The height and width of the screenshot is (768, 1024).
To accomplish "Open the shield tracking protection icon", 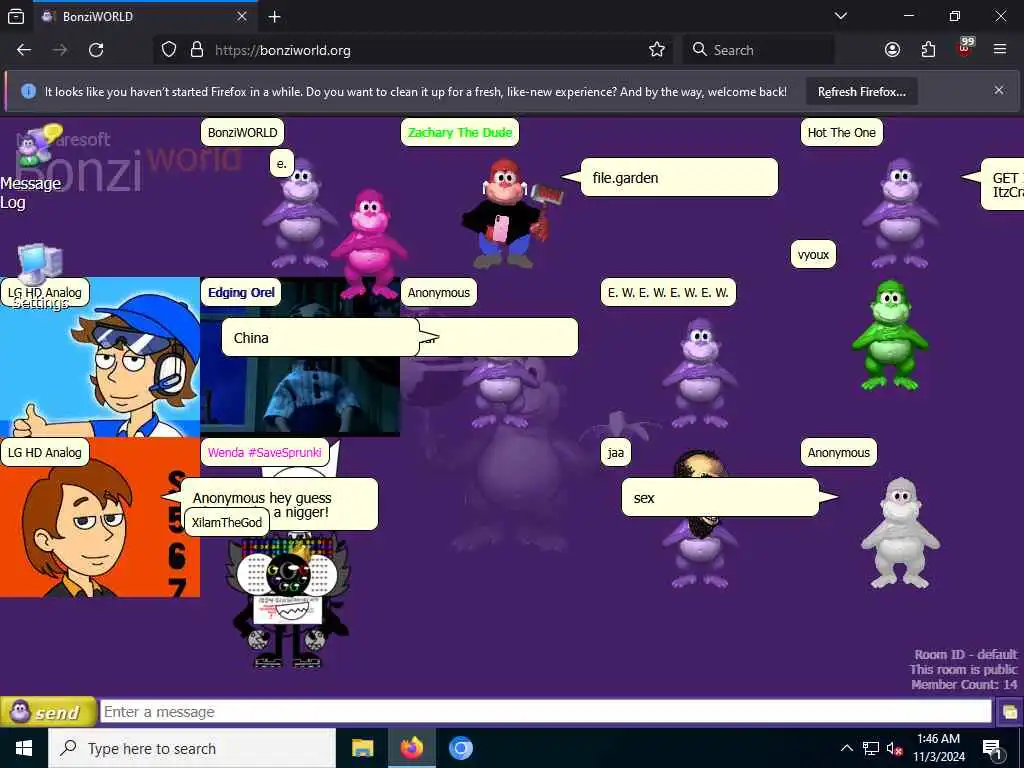I will (168, 50).
